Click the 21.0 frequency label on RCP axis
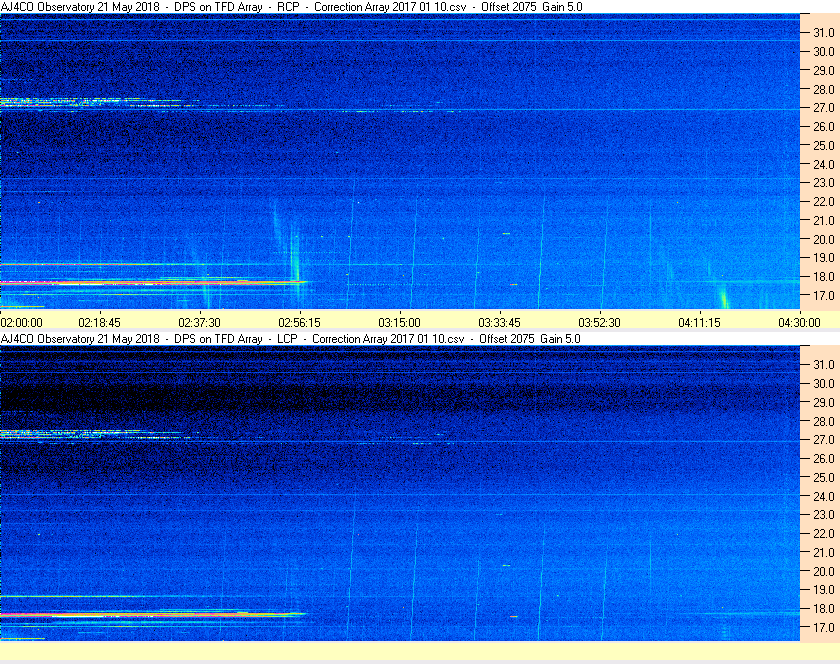The height and width of the screenshot is (664, 840). pyautogui.click(x=824, y=220)
